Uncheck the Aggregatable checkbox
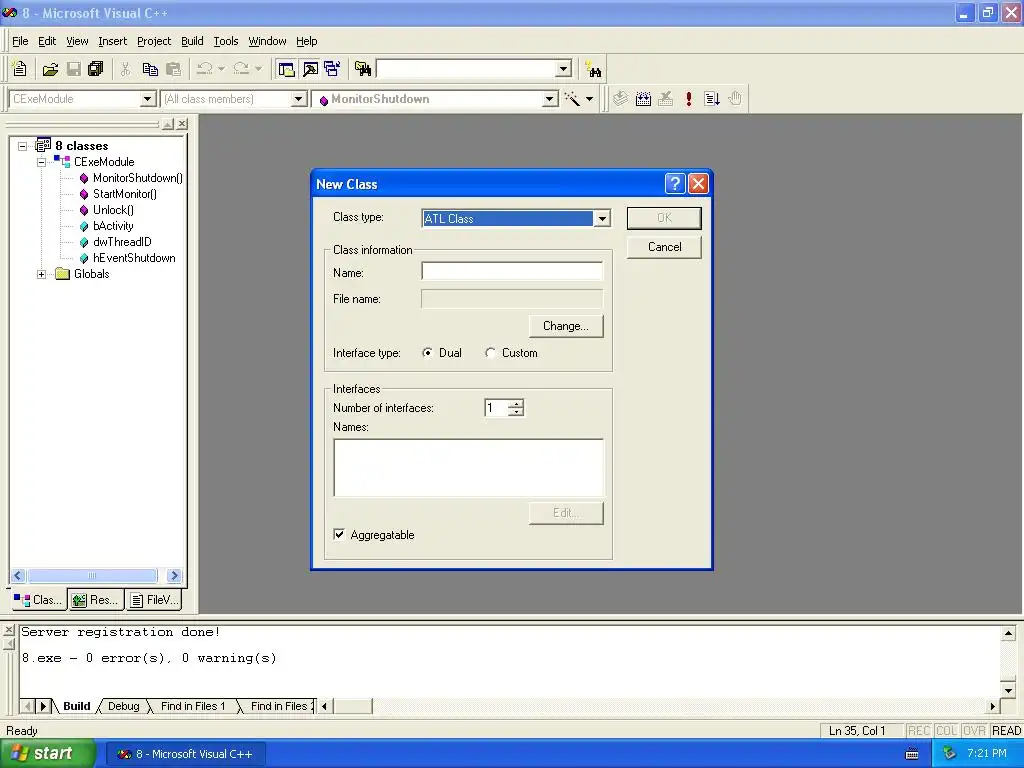 339,535
